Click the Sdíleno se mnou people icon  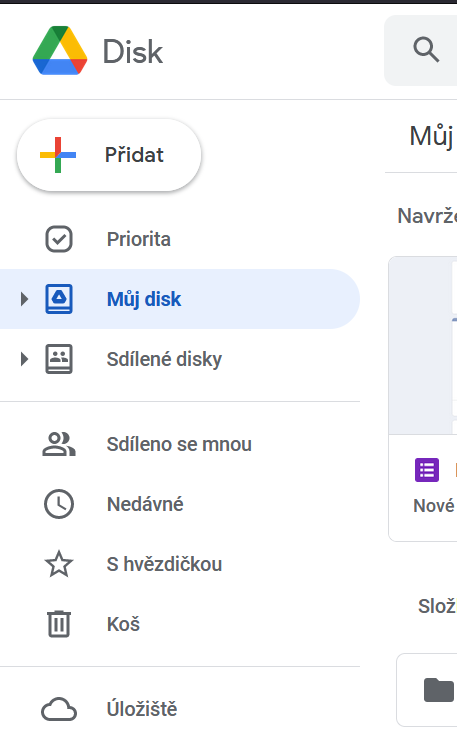click(59, 444)
